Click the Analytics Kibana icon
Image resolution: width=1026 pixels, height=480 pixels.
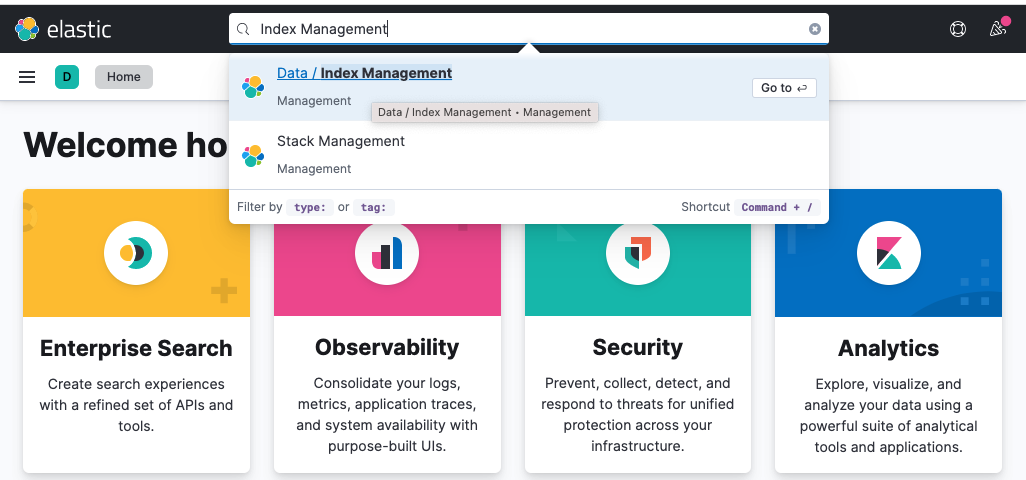pyautogui.click(x=889, y=253)
